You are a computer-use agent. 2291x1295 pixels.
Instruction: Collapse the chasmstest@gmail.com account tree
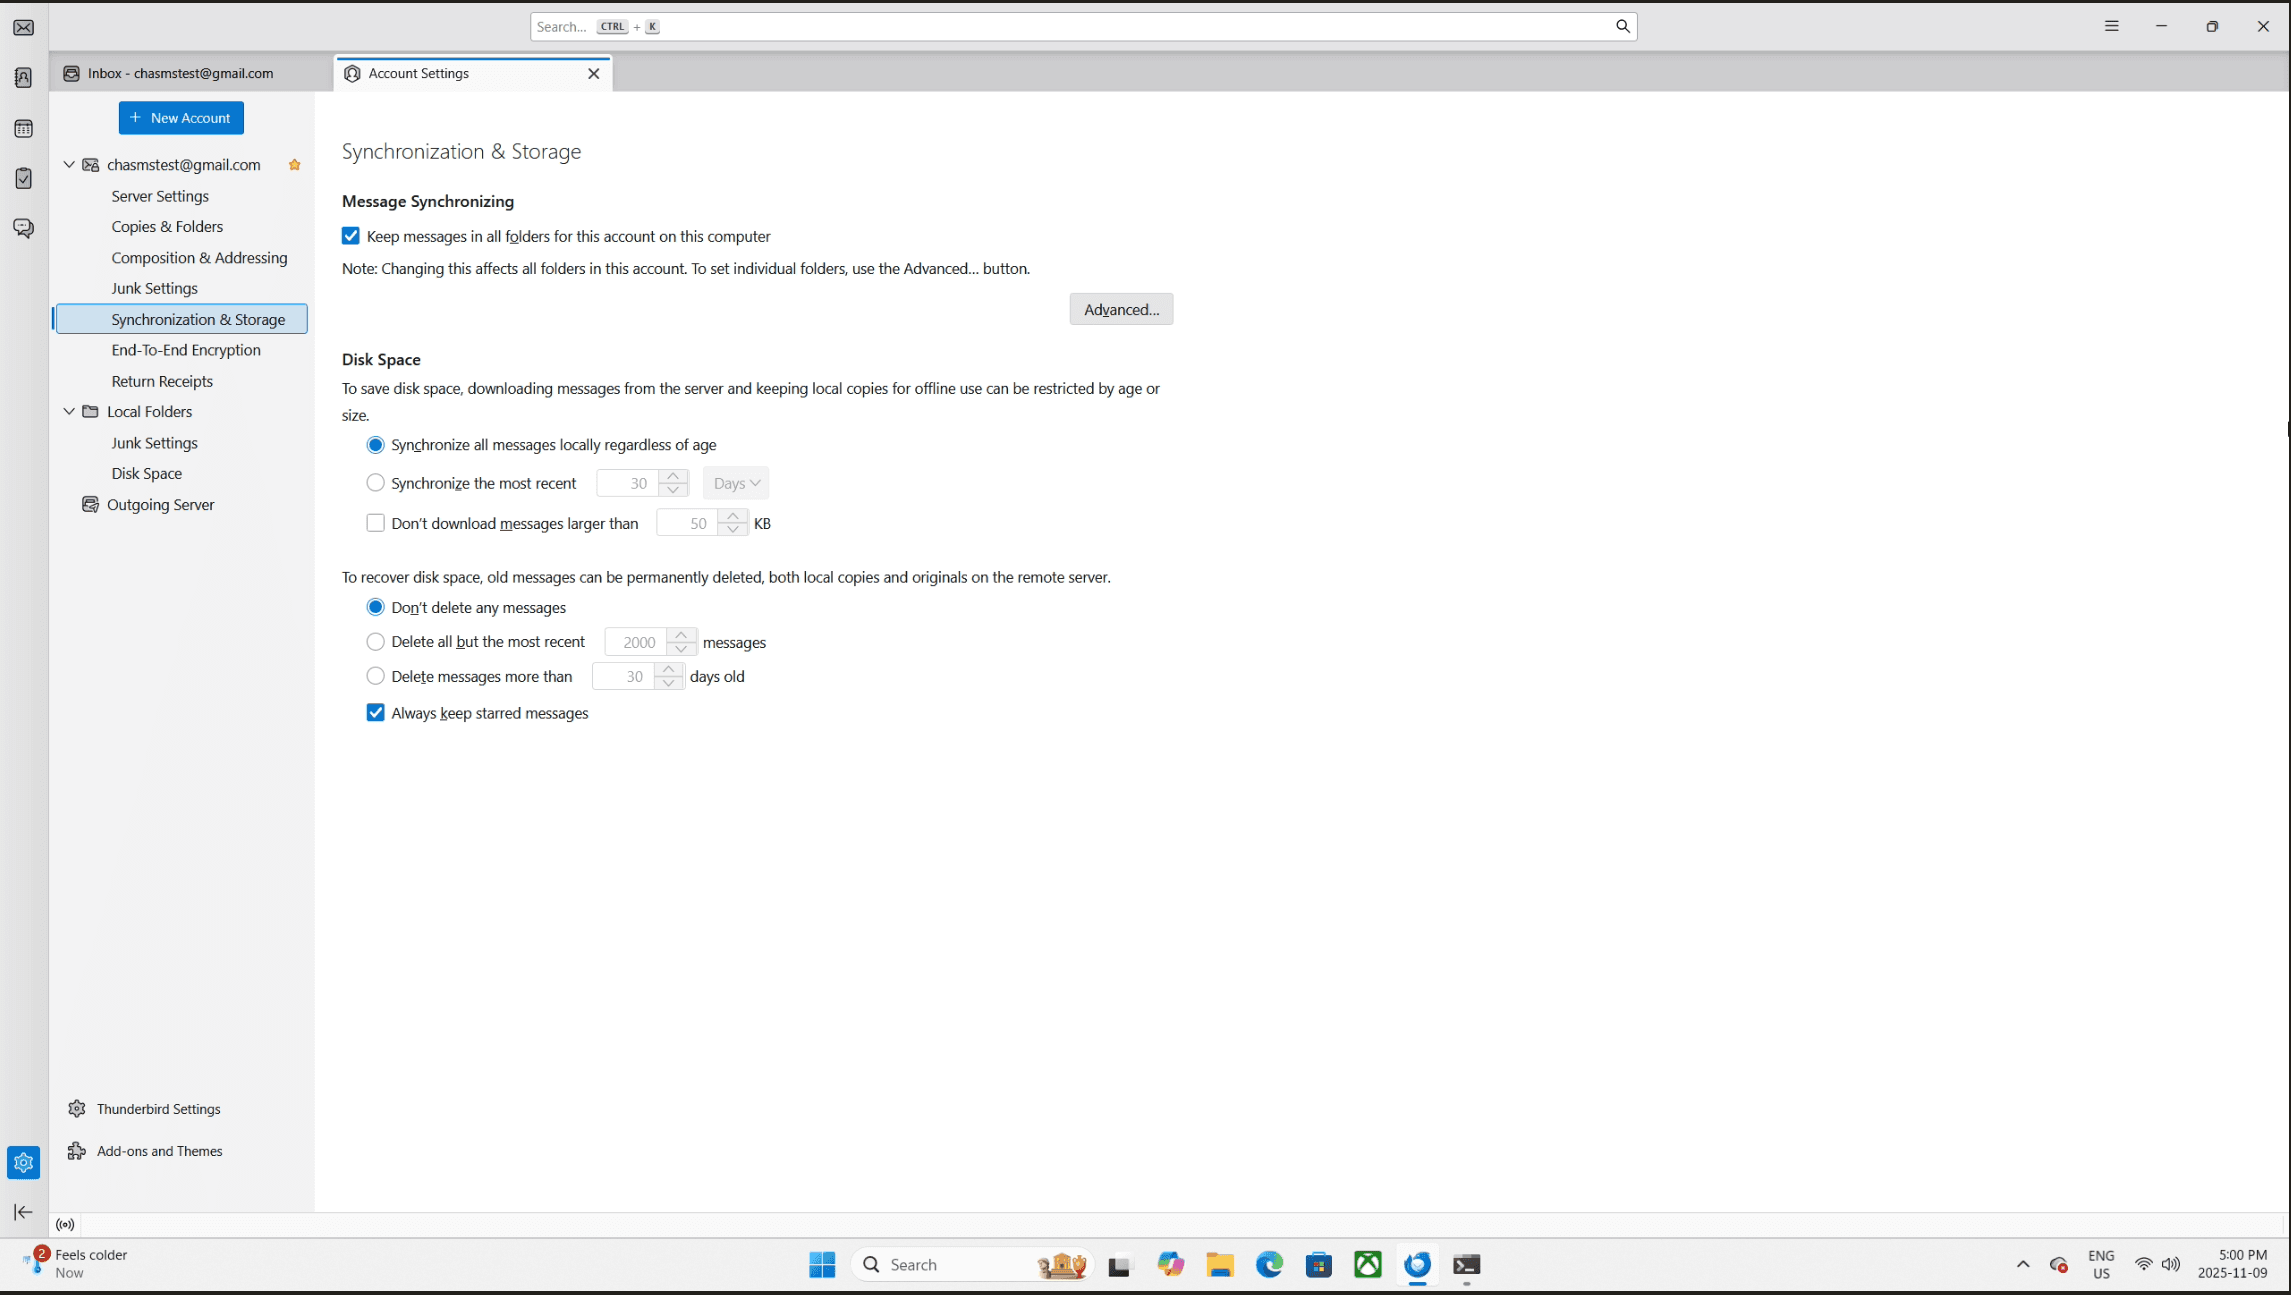point(69,165)
